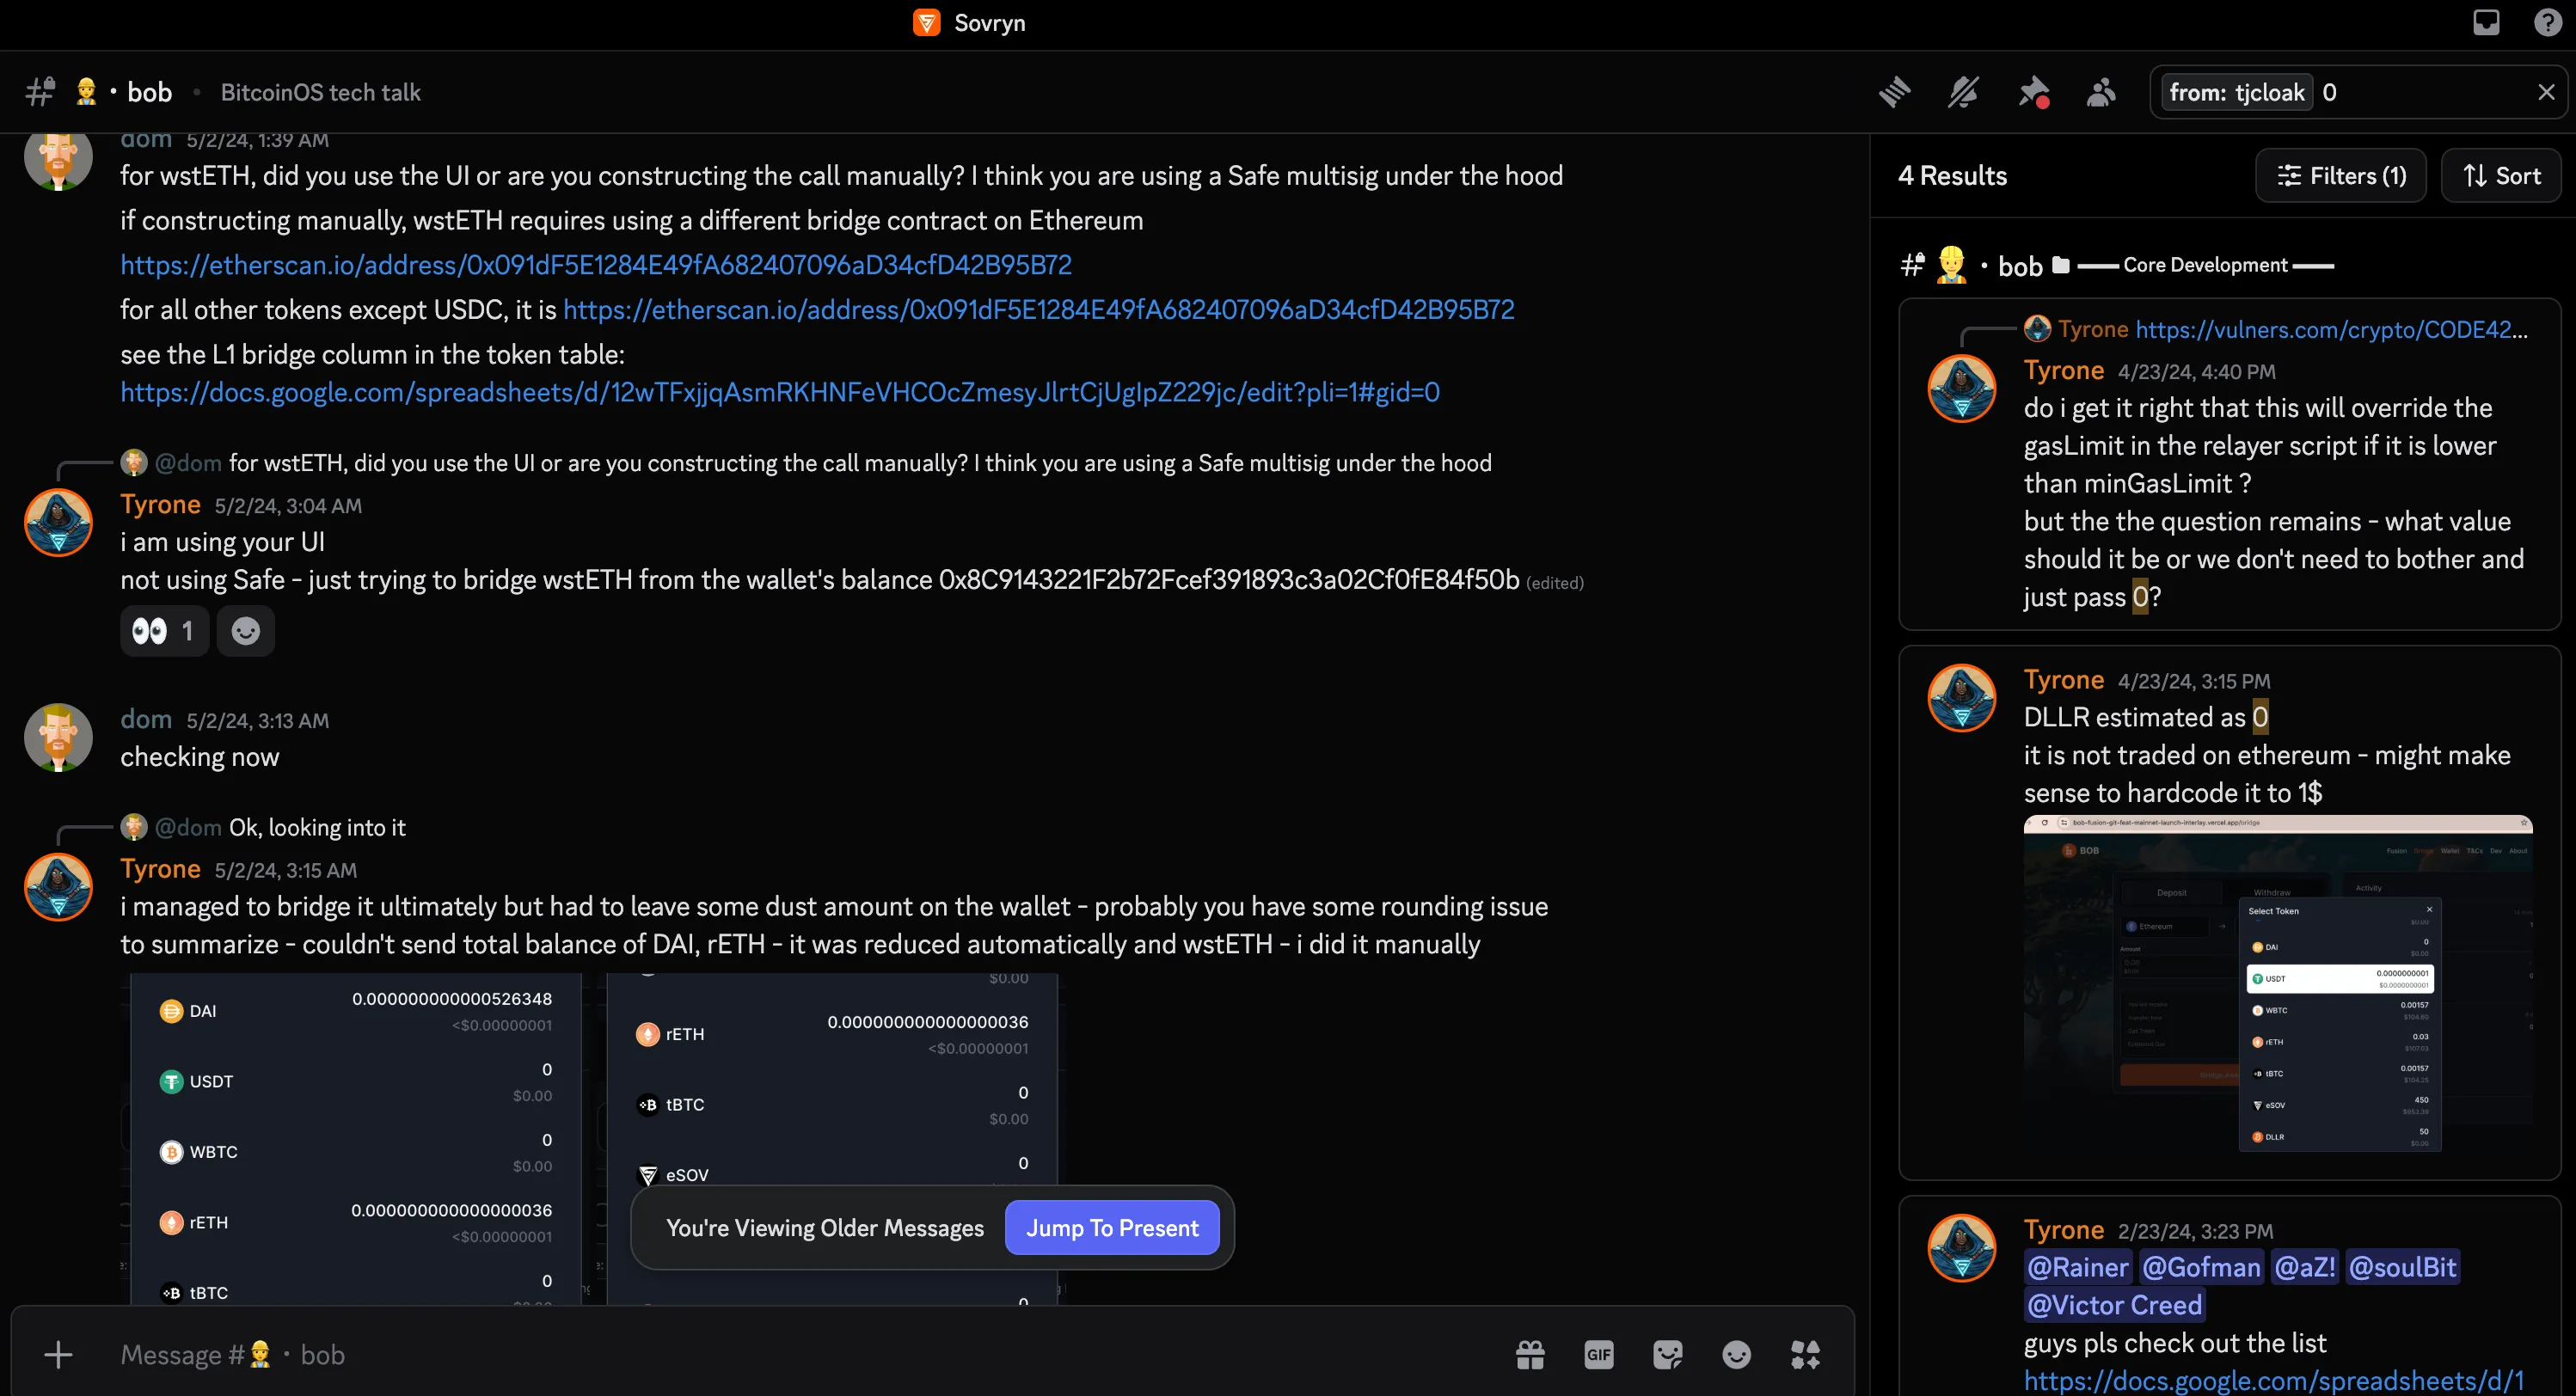Click the '4 Results' heading

[1952, 176]
